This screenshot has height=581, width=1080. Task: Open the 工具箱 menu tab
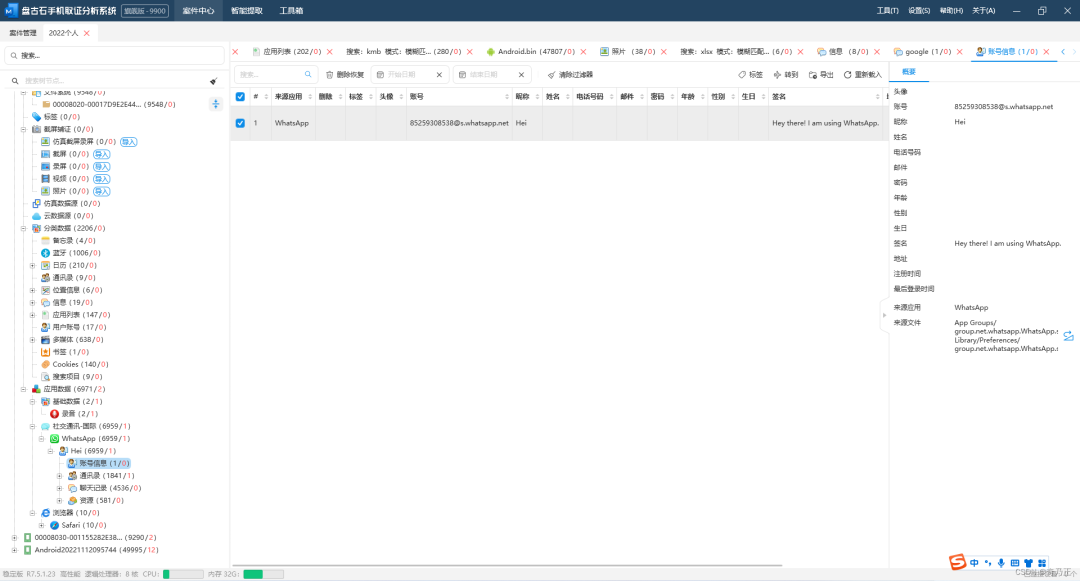(x=291, y=10)
